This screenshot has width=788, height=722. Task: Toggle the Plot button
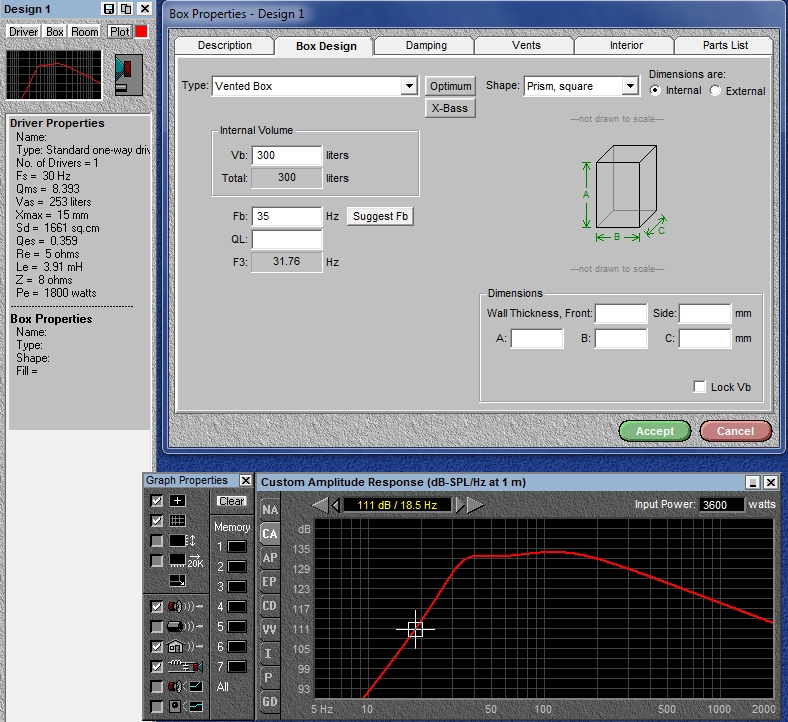[120, 32]
